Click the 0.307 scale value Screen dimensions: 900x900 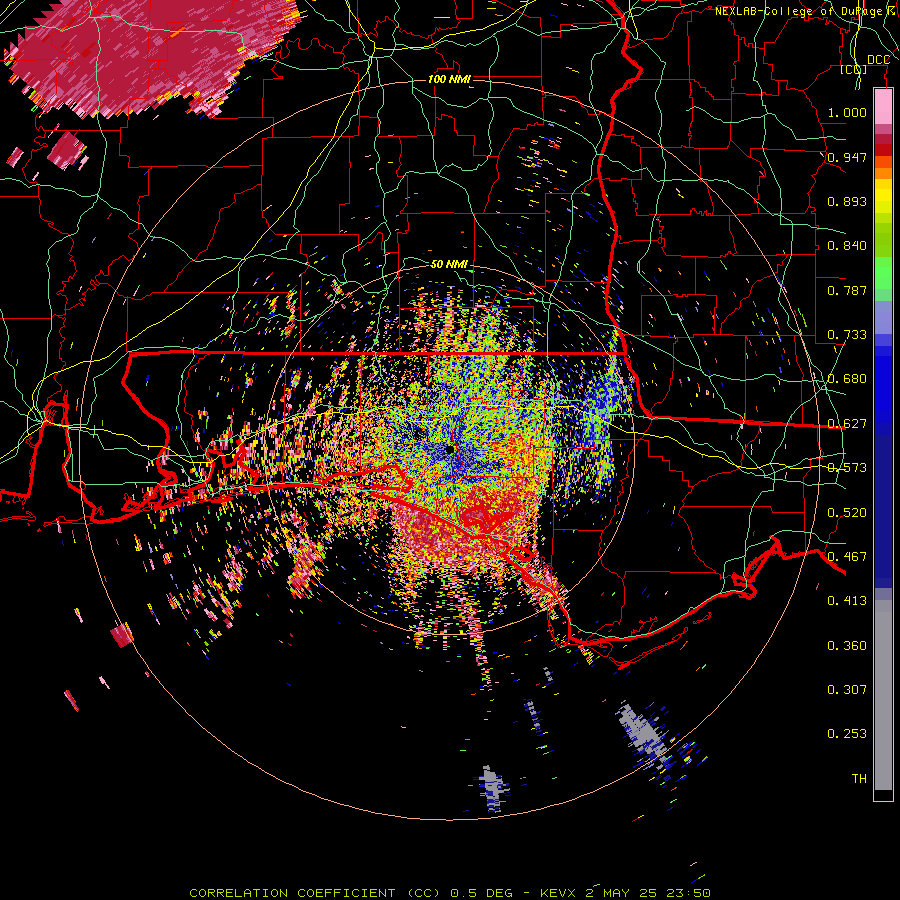click(847, 690)
